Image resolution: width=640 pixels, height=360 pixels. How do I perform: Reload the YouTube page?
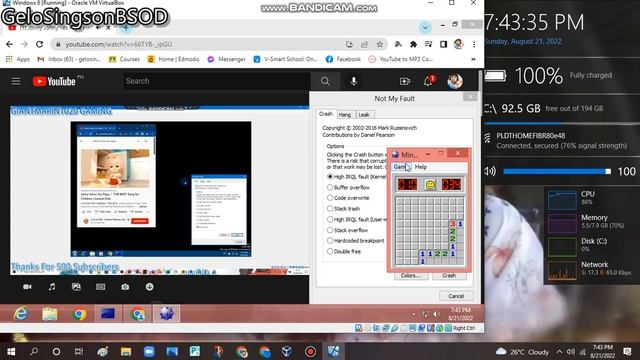pyautogui.click(x=40, y=44)
